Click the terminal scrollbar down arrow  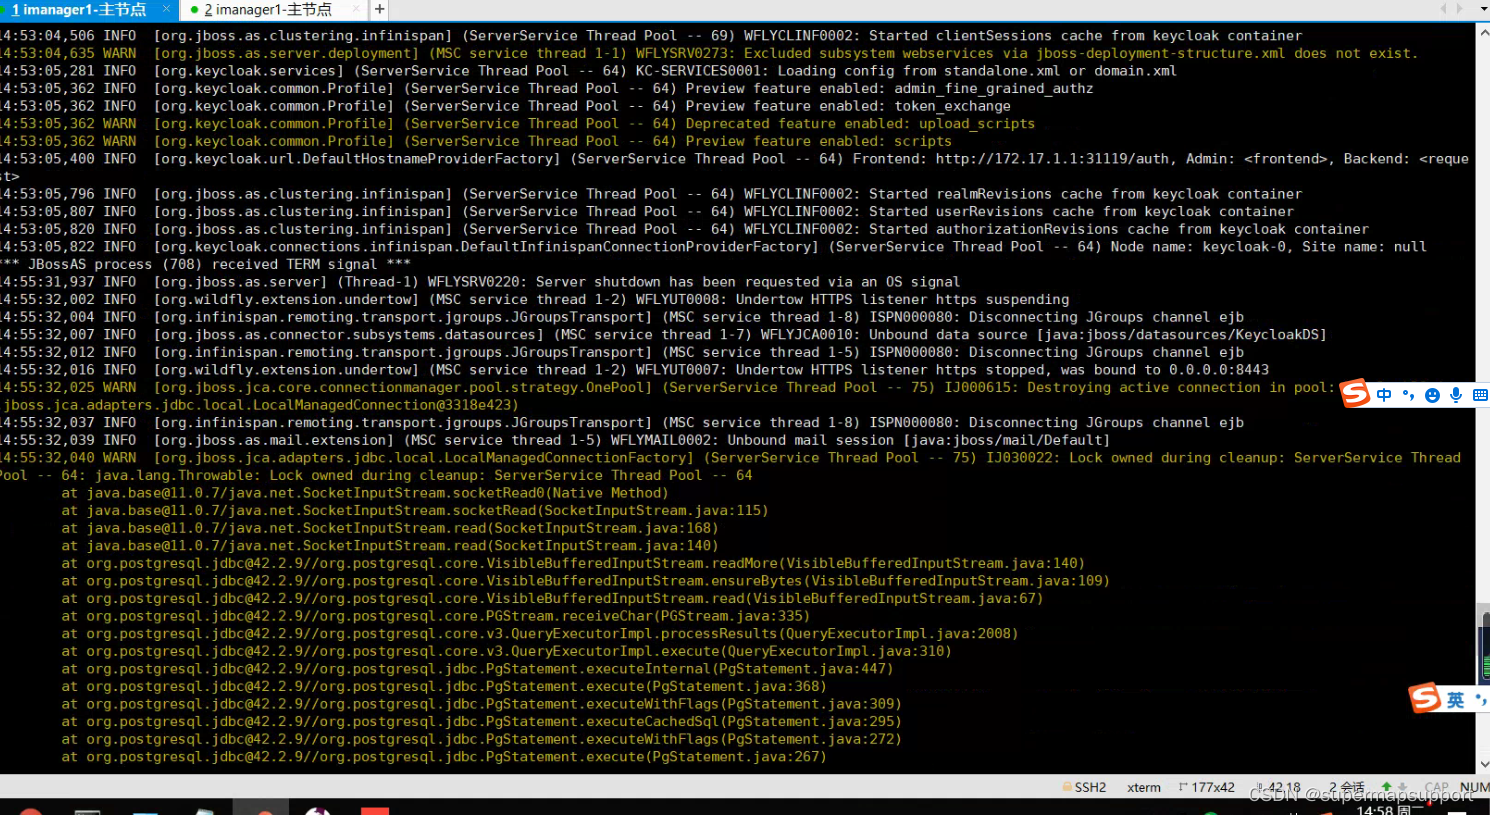click(1483, 764)
